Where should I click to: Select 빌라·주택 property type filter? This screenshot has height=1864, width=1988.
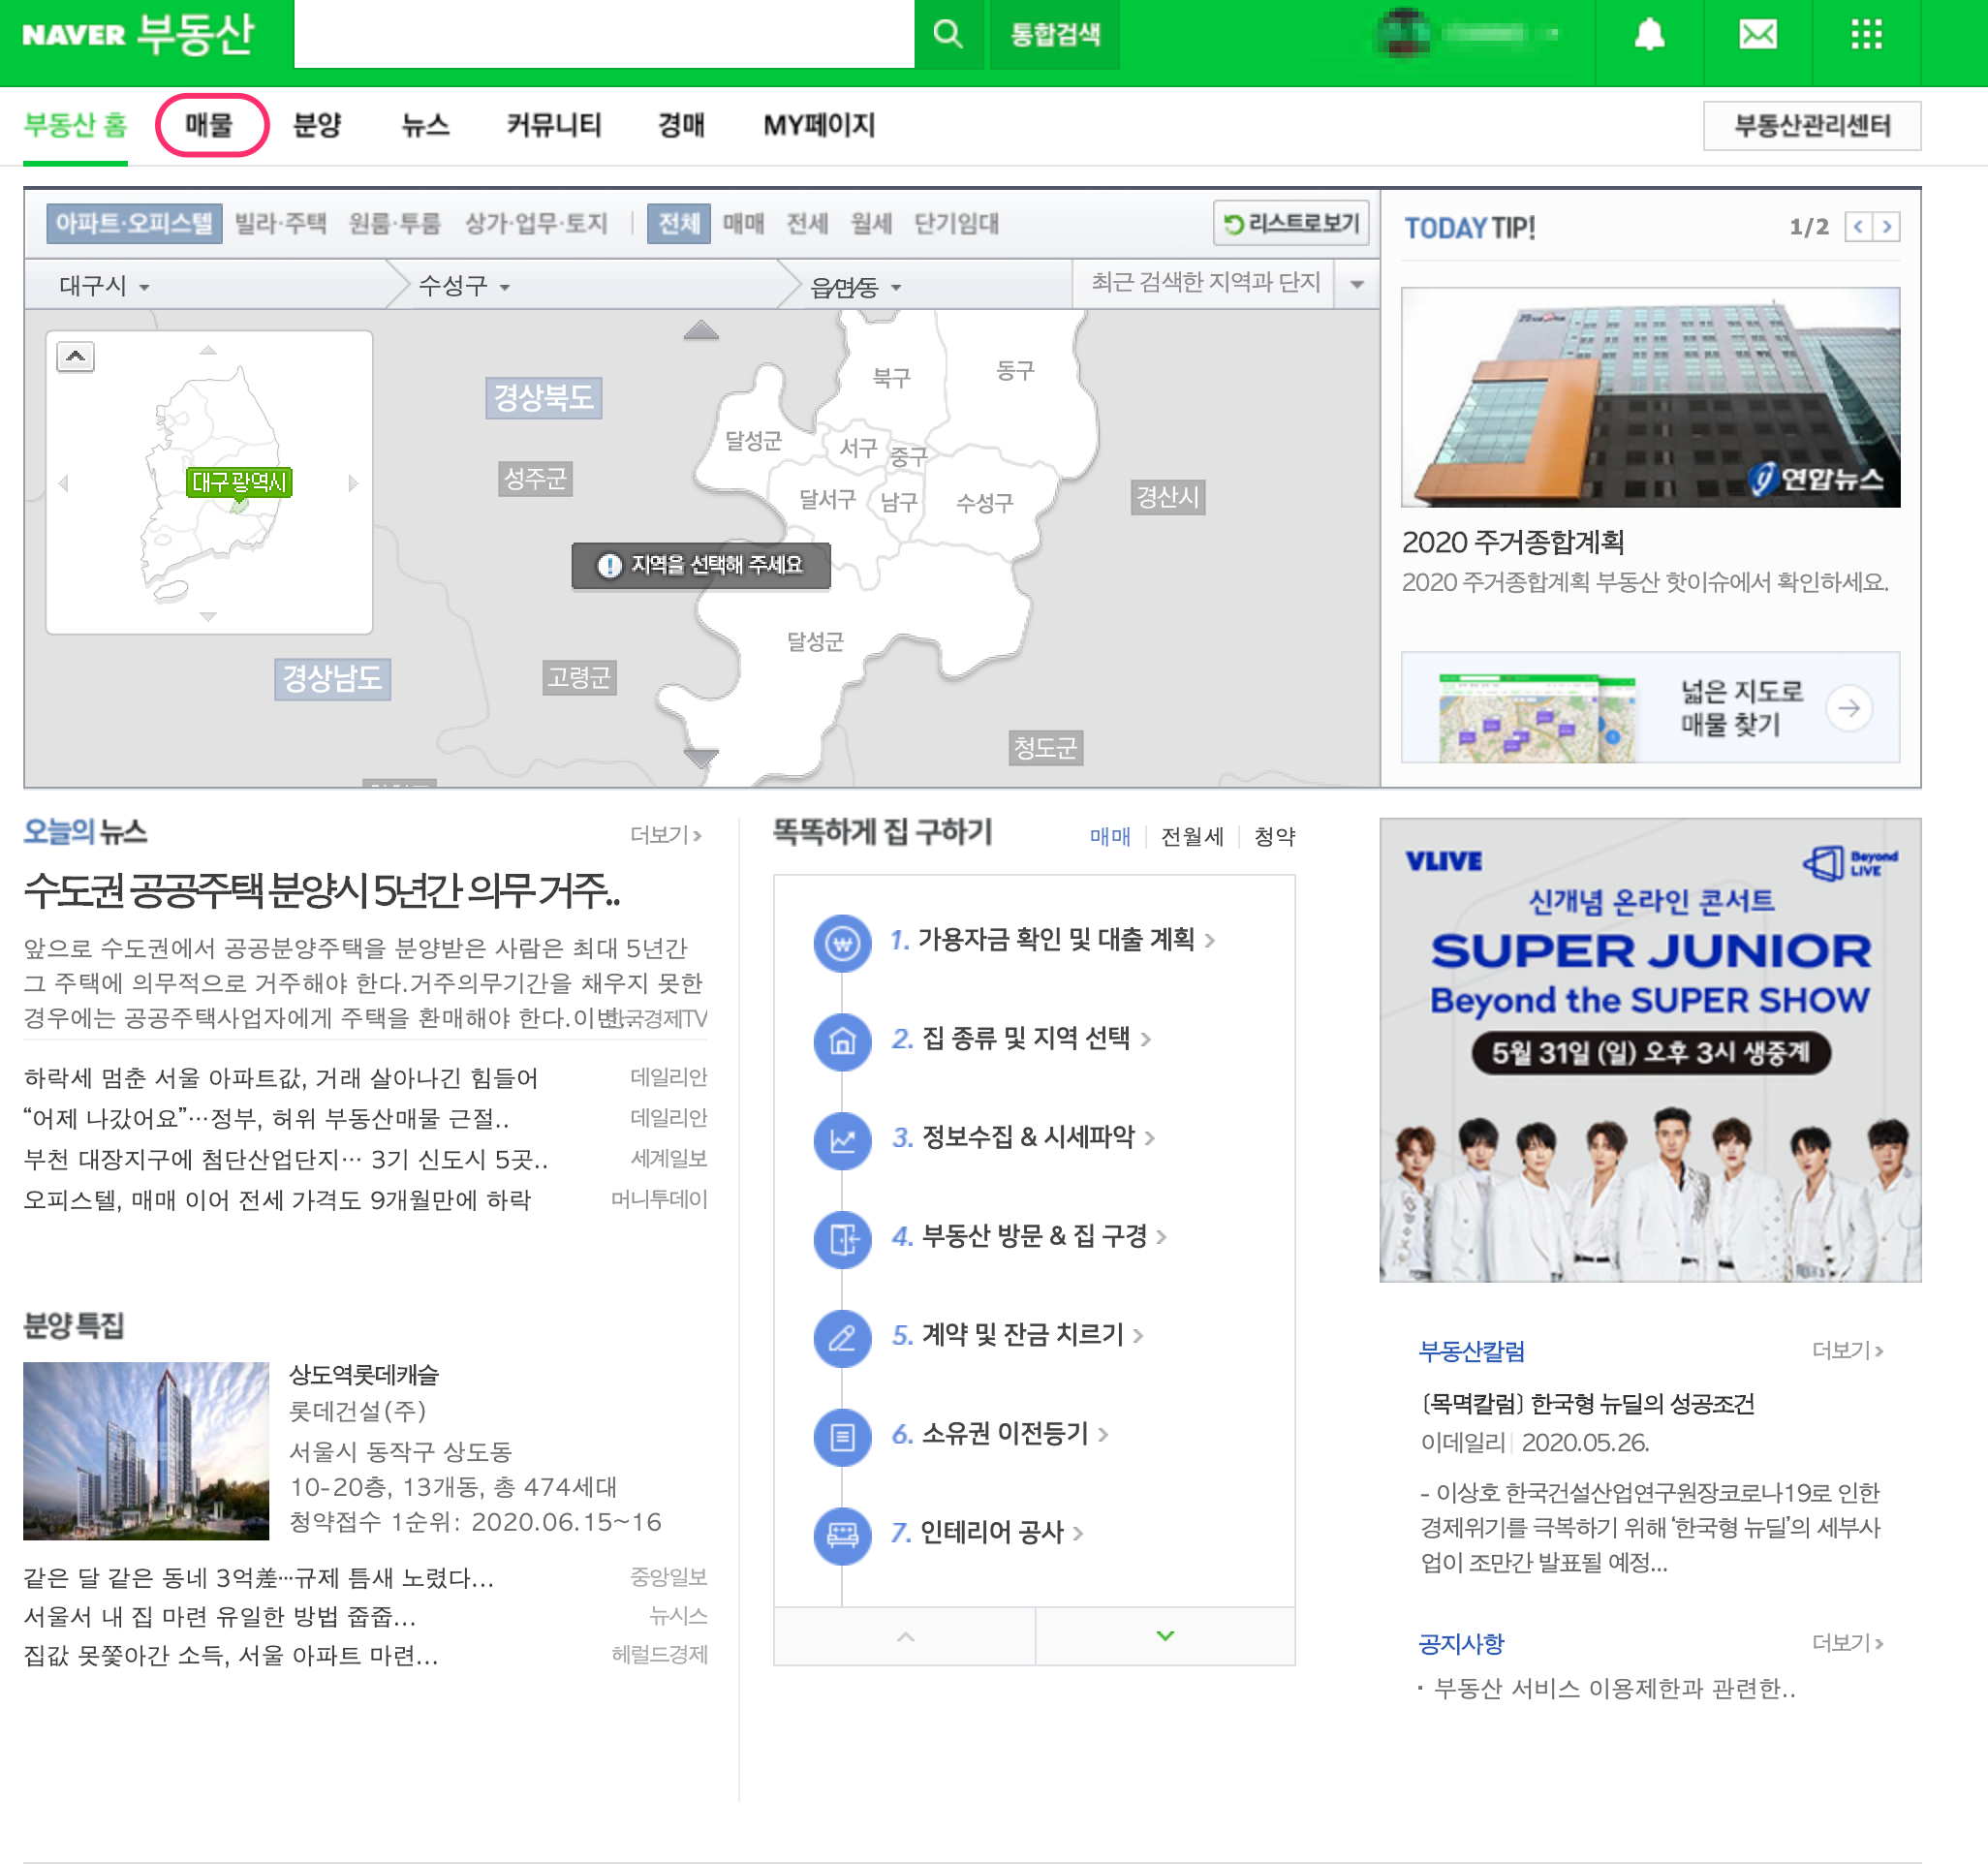[x=280, y=223]
